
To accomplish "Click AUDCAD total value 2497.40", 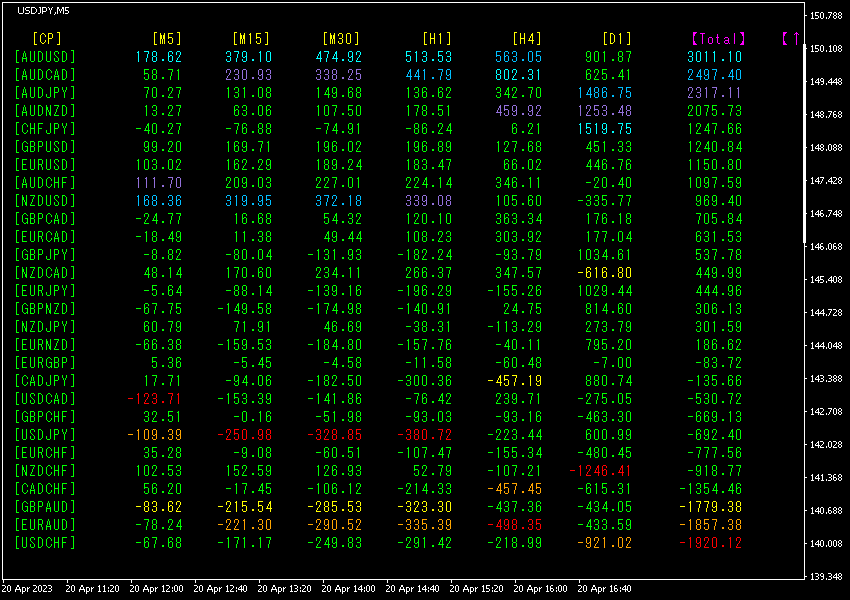I will pyautogui.click(x=714, y=75).
